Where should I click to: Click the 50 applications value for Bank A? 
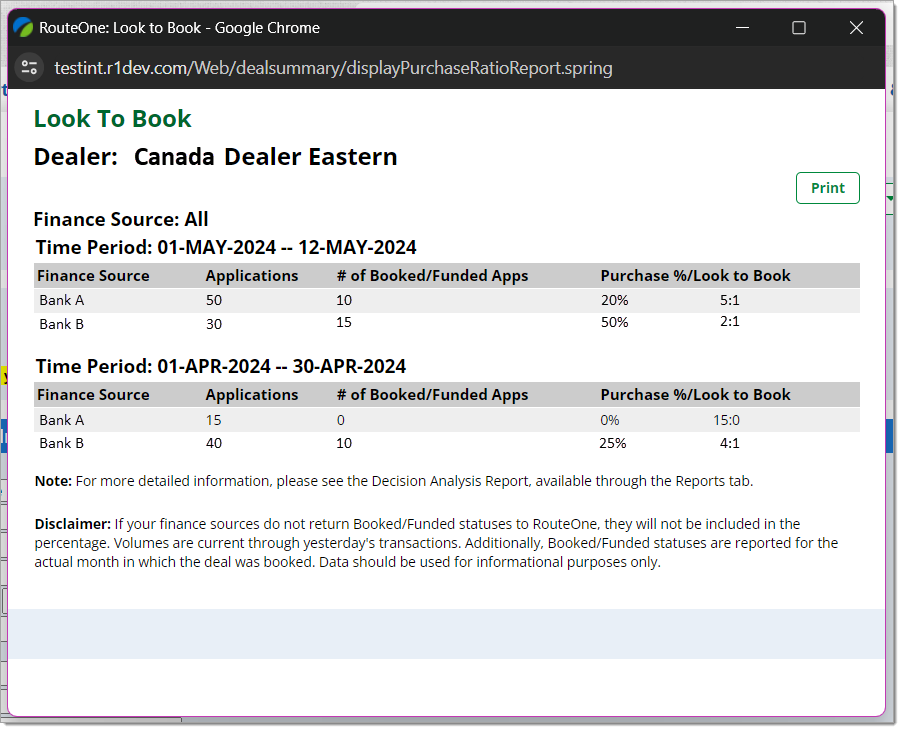coord(214,300)
